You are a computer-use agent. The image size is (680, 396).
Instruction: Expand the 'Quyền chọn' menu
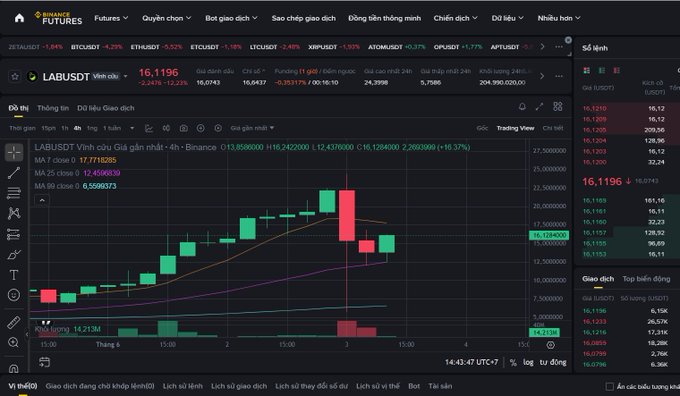coord(167,18)
